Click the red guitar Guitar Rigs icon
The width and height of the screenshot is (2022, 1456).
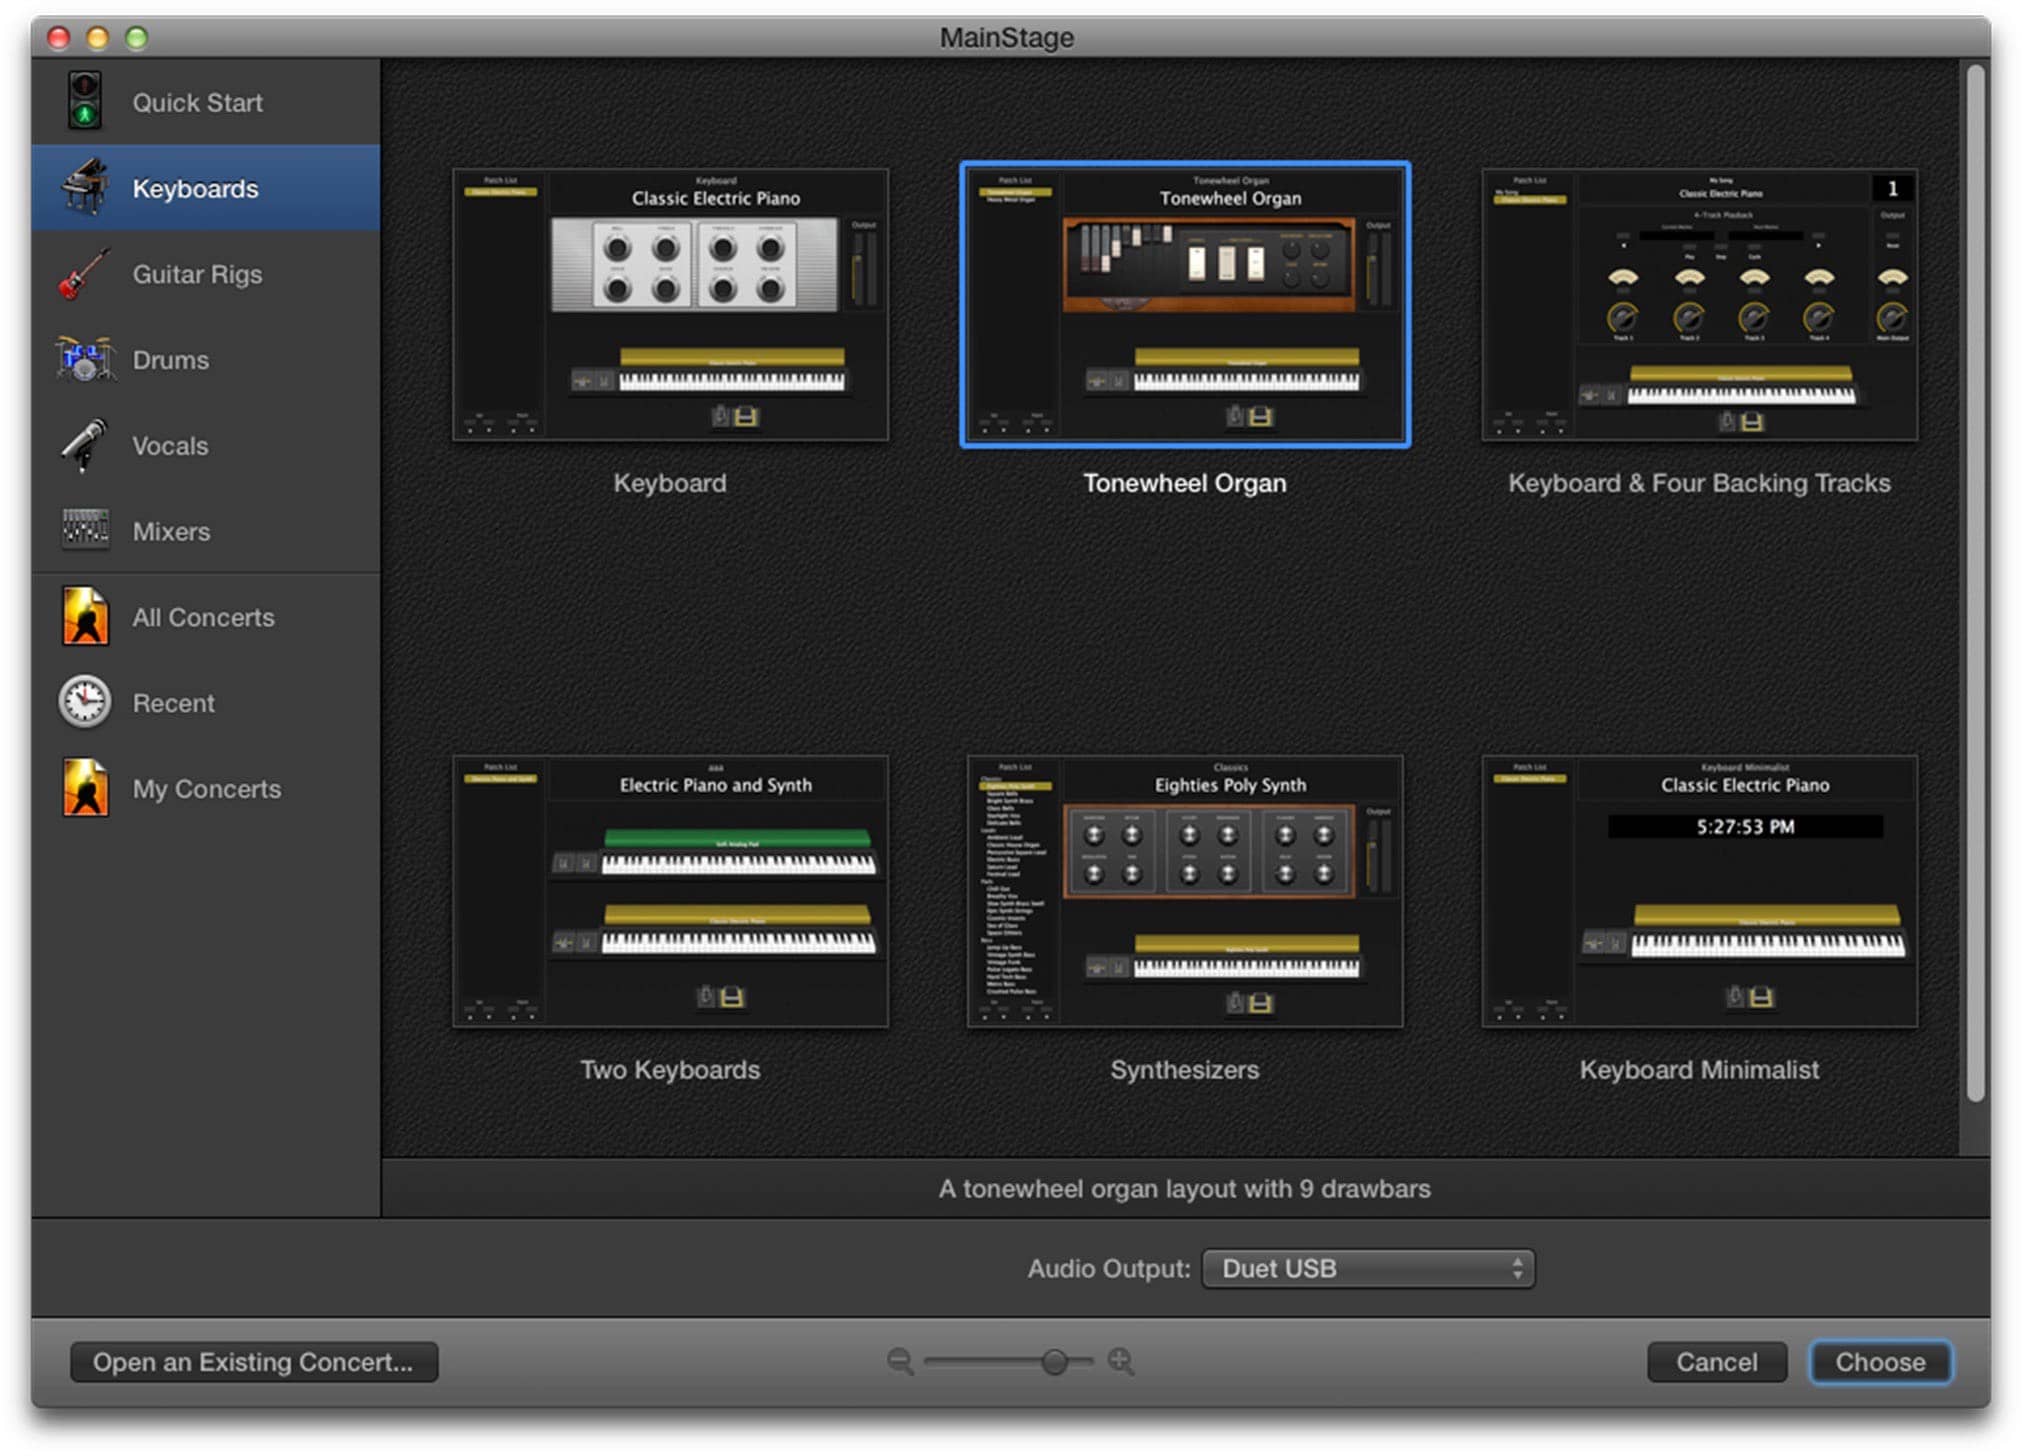coord(85,273)
